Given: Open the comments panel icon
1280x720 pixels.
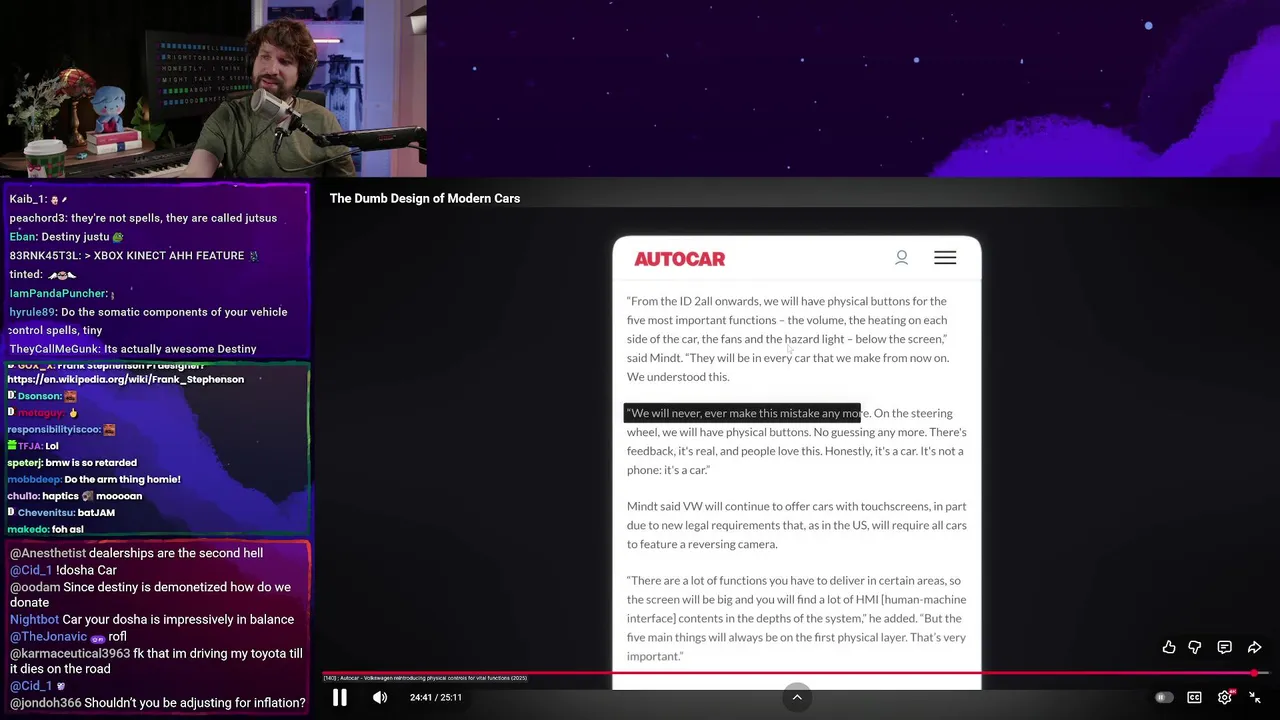Looking at the screenshot, I should (1224, 647).
